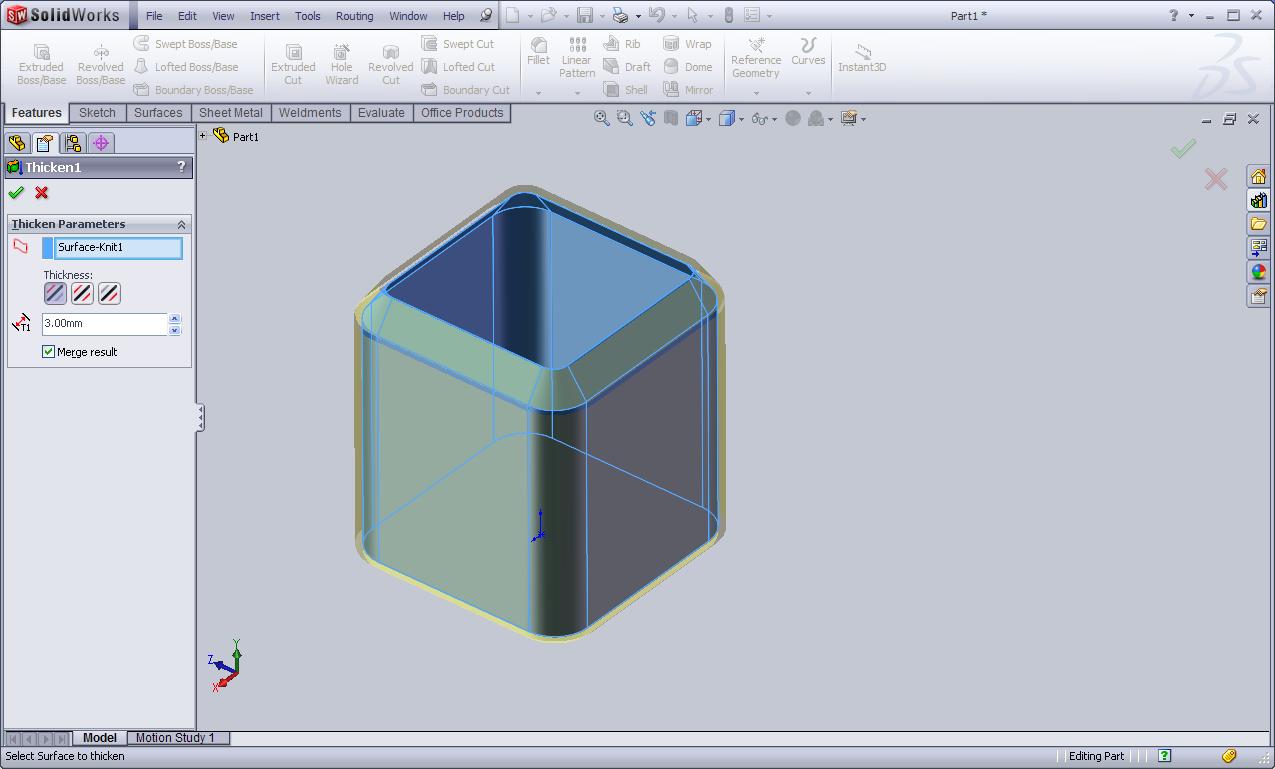Open the DimXpertManager target icon tab
Viewport: 1275px width, 769px height.
pyautogui.click(x=101, y=143)
